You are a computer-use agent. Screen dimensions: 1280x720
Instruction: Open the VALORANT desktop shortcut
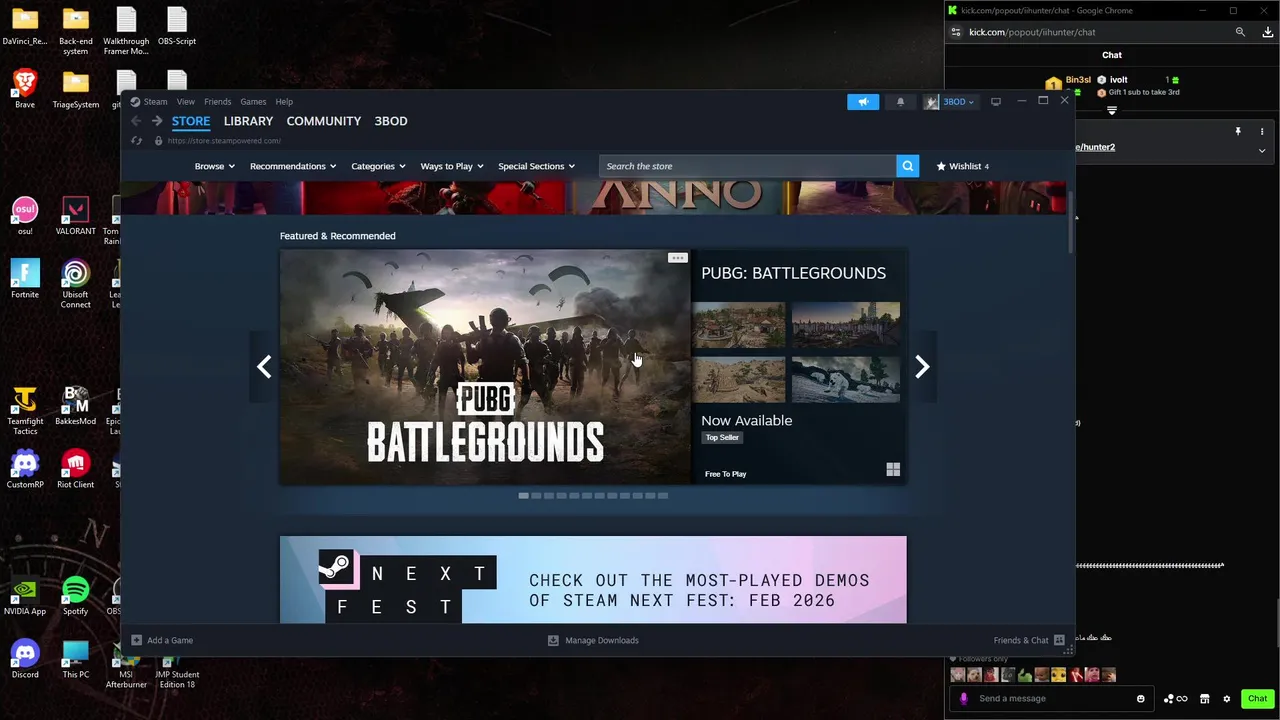point(75,216)
